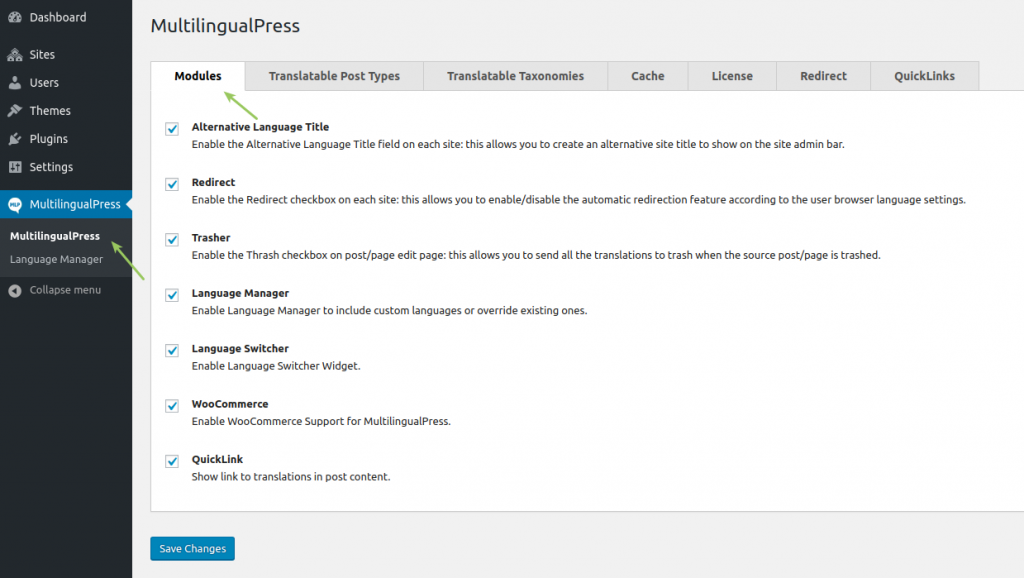Click the 'Trasher' module label
This screenshot has height=578, width=1024.
(210, 238)
